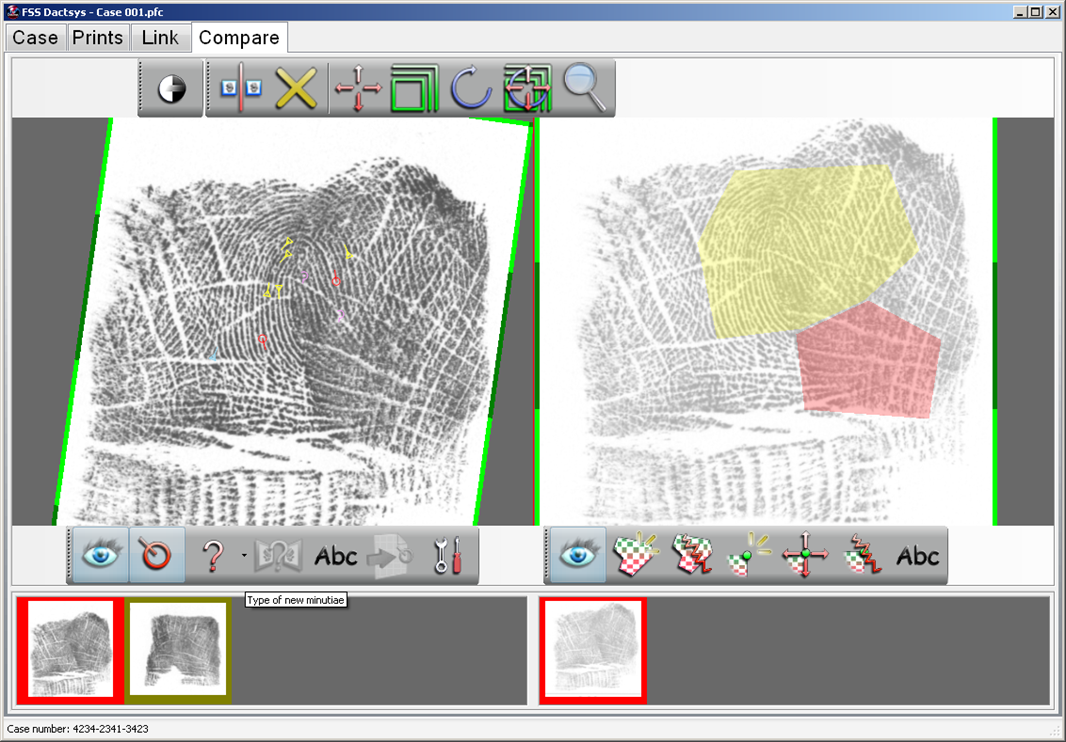1066x742 pixels.
Task: Click the case number status bar text
Action: 78,728
